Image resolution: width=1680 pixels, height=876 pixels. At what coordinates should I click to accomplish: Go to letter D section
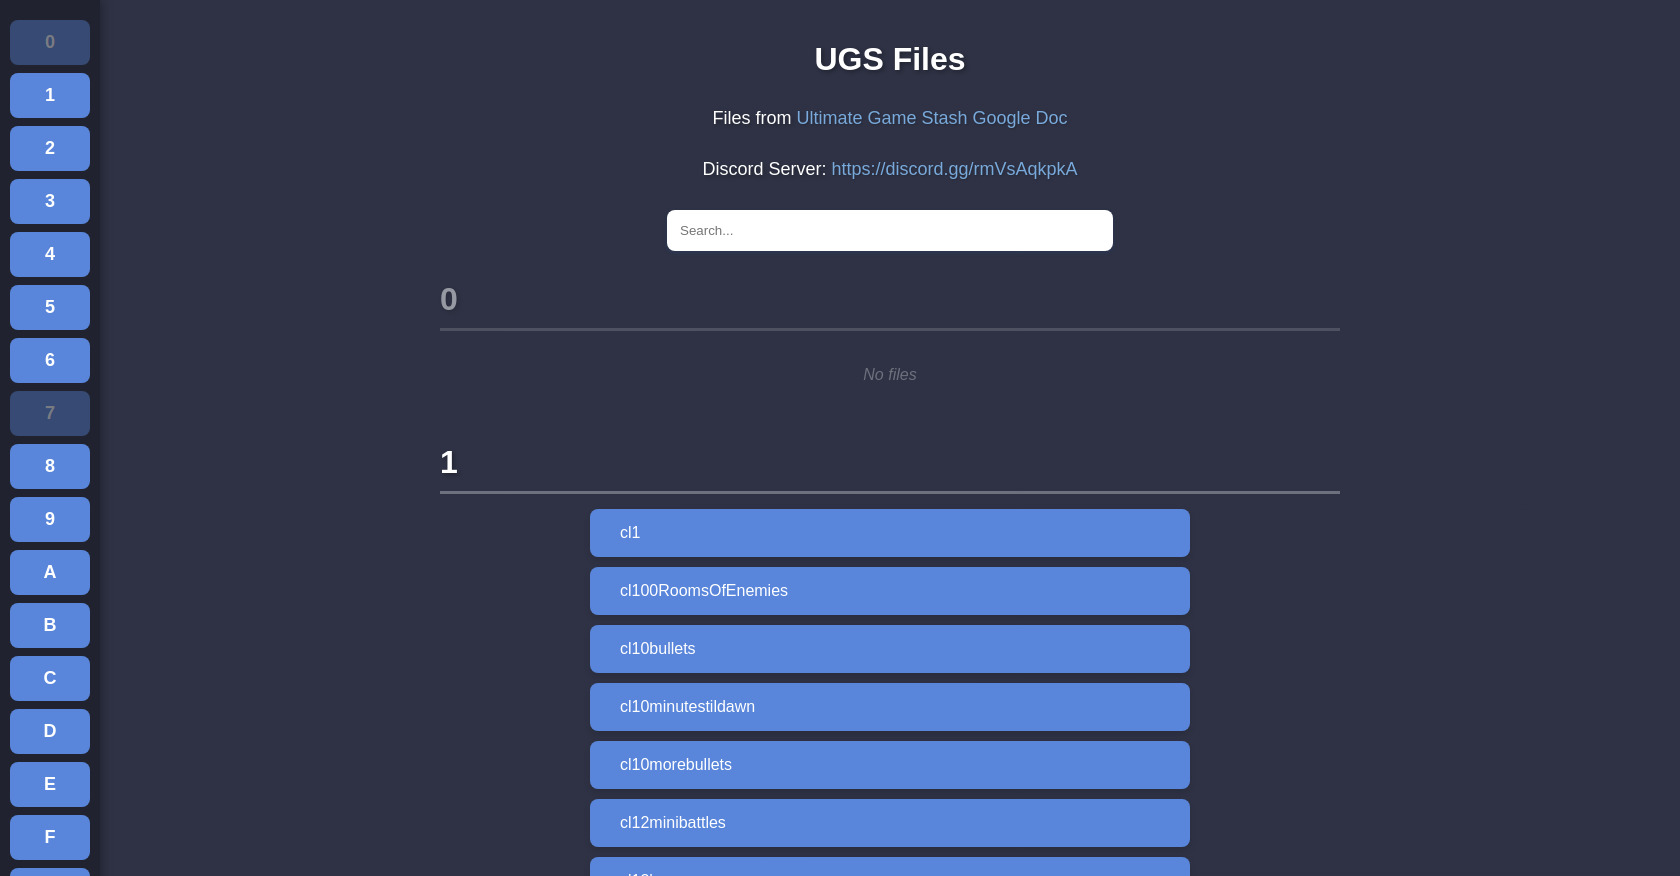50,731
